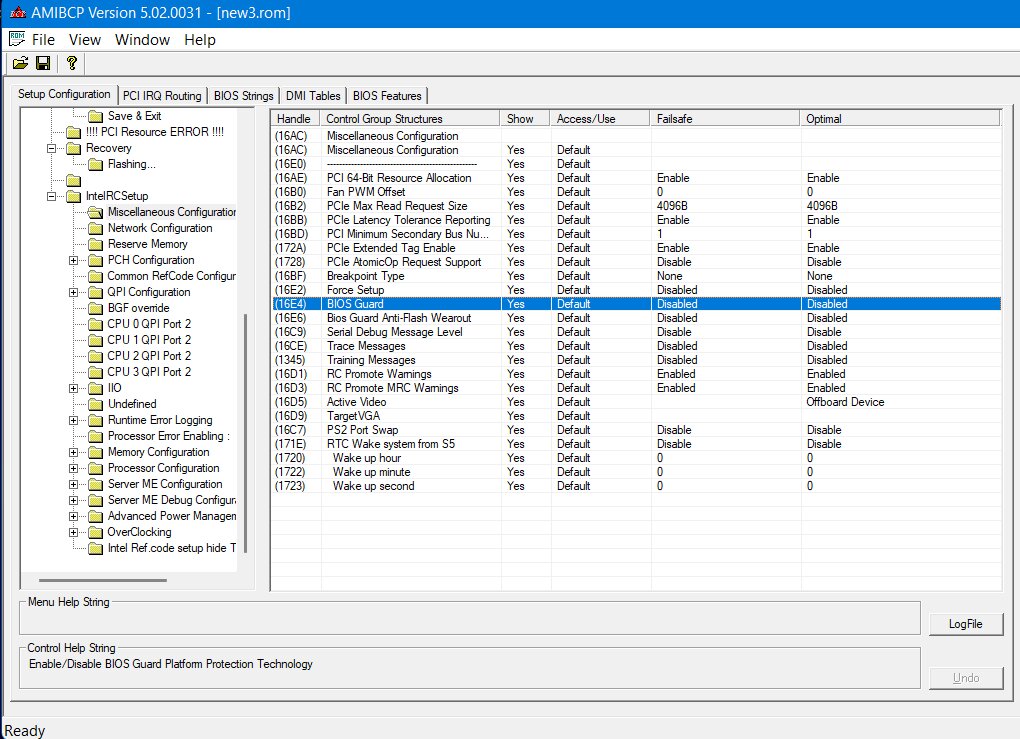Collapse the IntelRCSetup tree node
Viewport: 1020px width, 739px height.
coord(51,196)
